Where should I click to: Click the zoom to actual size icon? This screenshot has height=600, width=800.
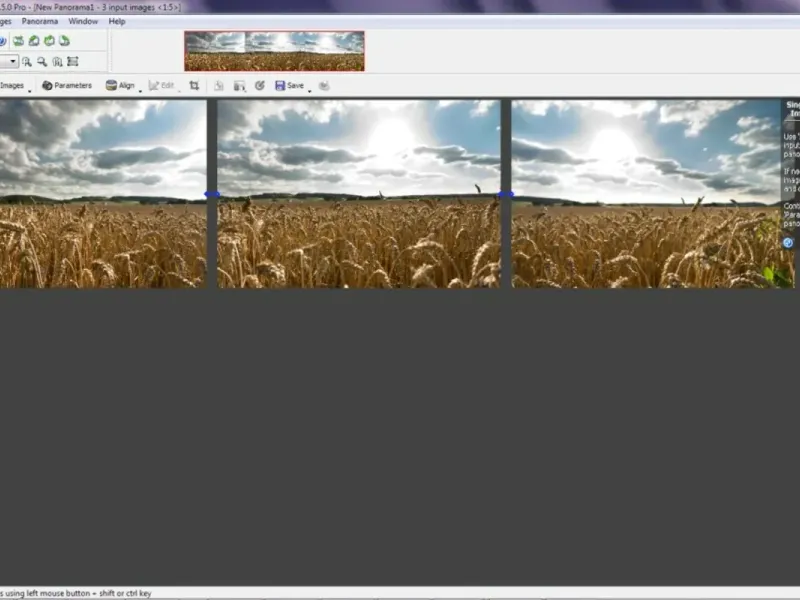(58, 62)
